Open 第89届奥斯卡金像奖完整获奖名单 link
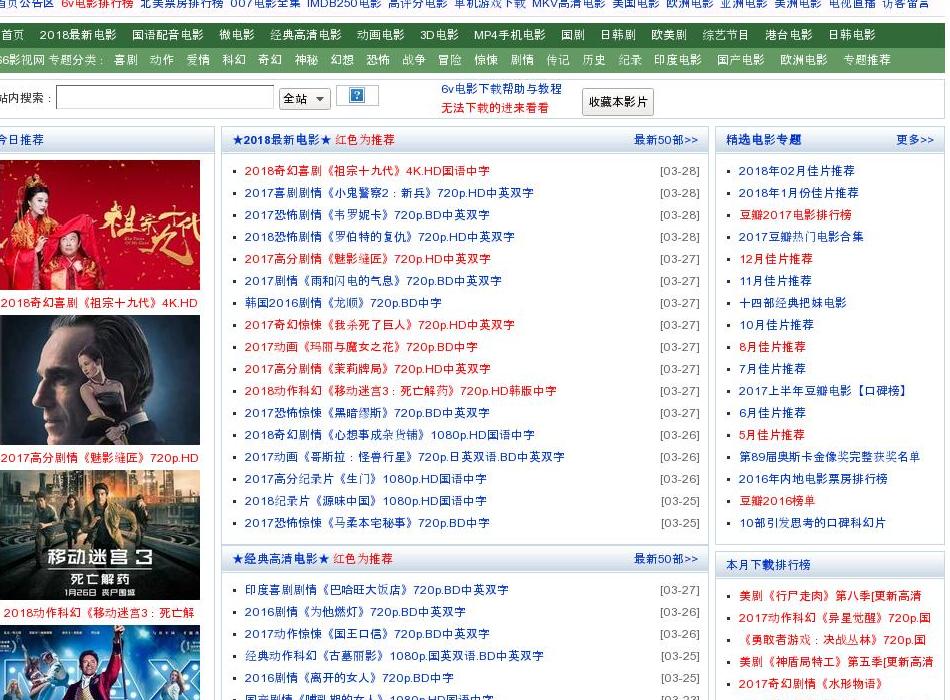 click(x=829, y=457)
